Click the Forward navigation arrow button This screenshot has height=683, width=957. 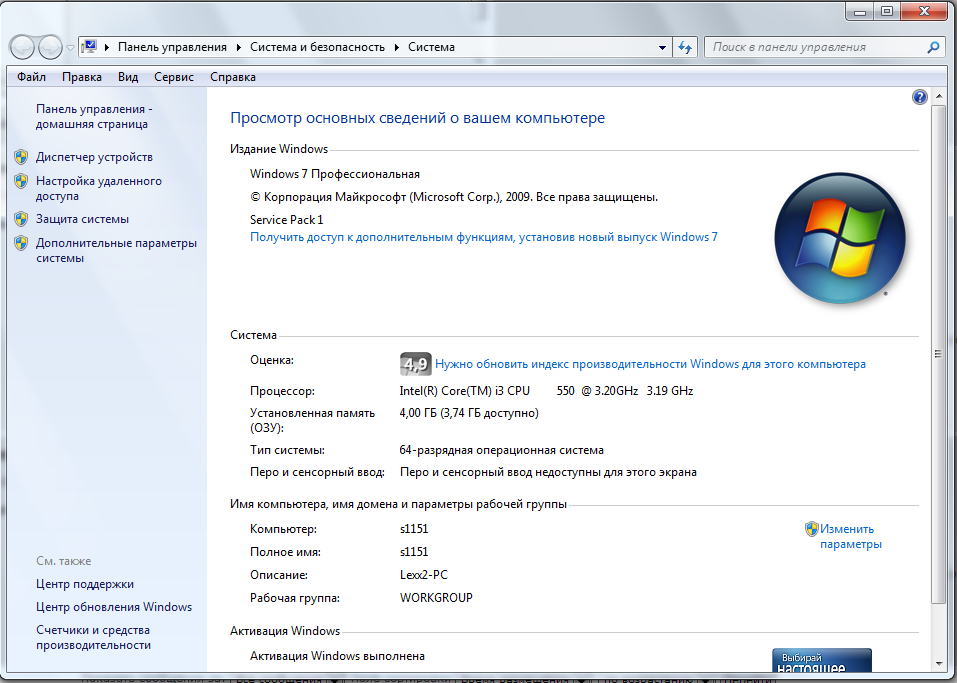(50, 47)
